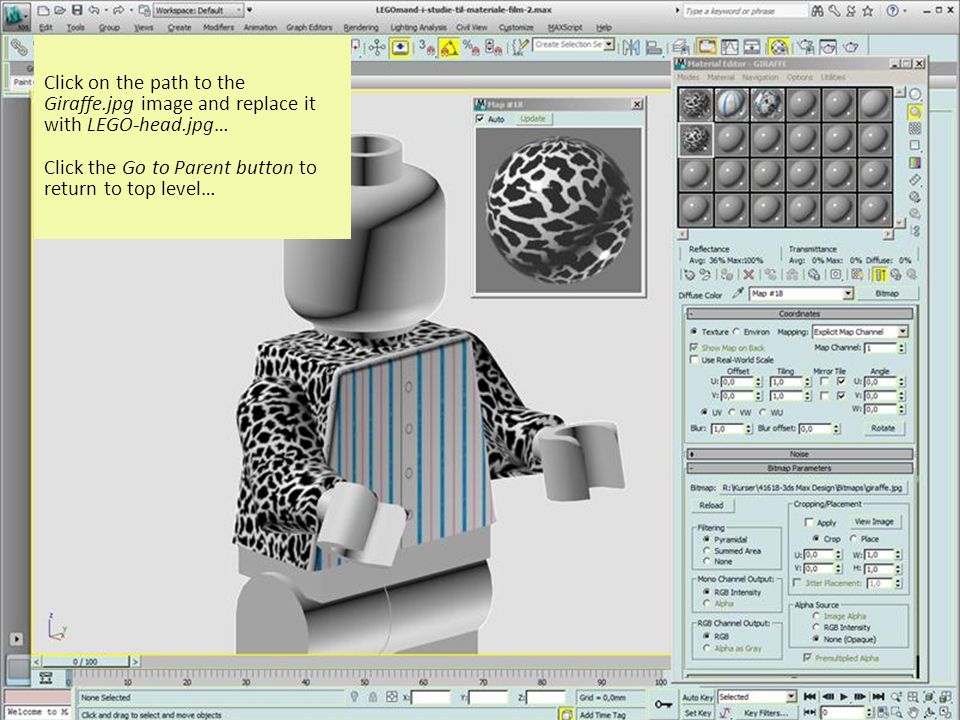The height and width of the screenshot is (720, 960).
Task: Select Environ radio button
Action: [737, 331]
